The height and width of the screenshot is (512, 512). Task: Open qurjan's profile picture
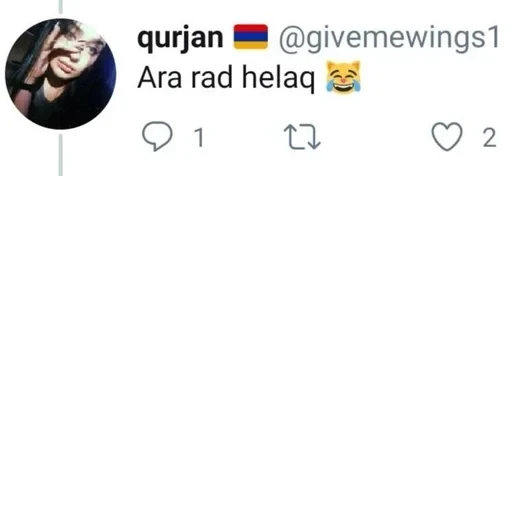[x=61, y=74]
